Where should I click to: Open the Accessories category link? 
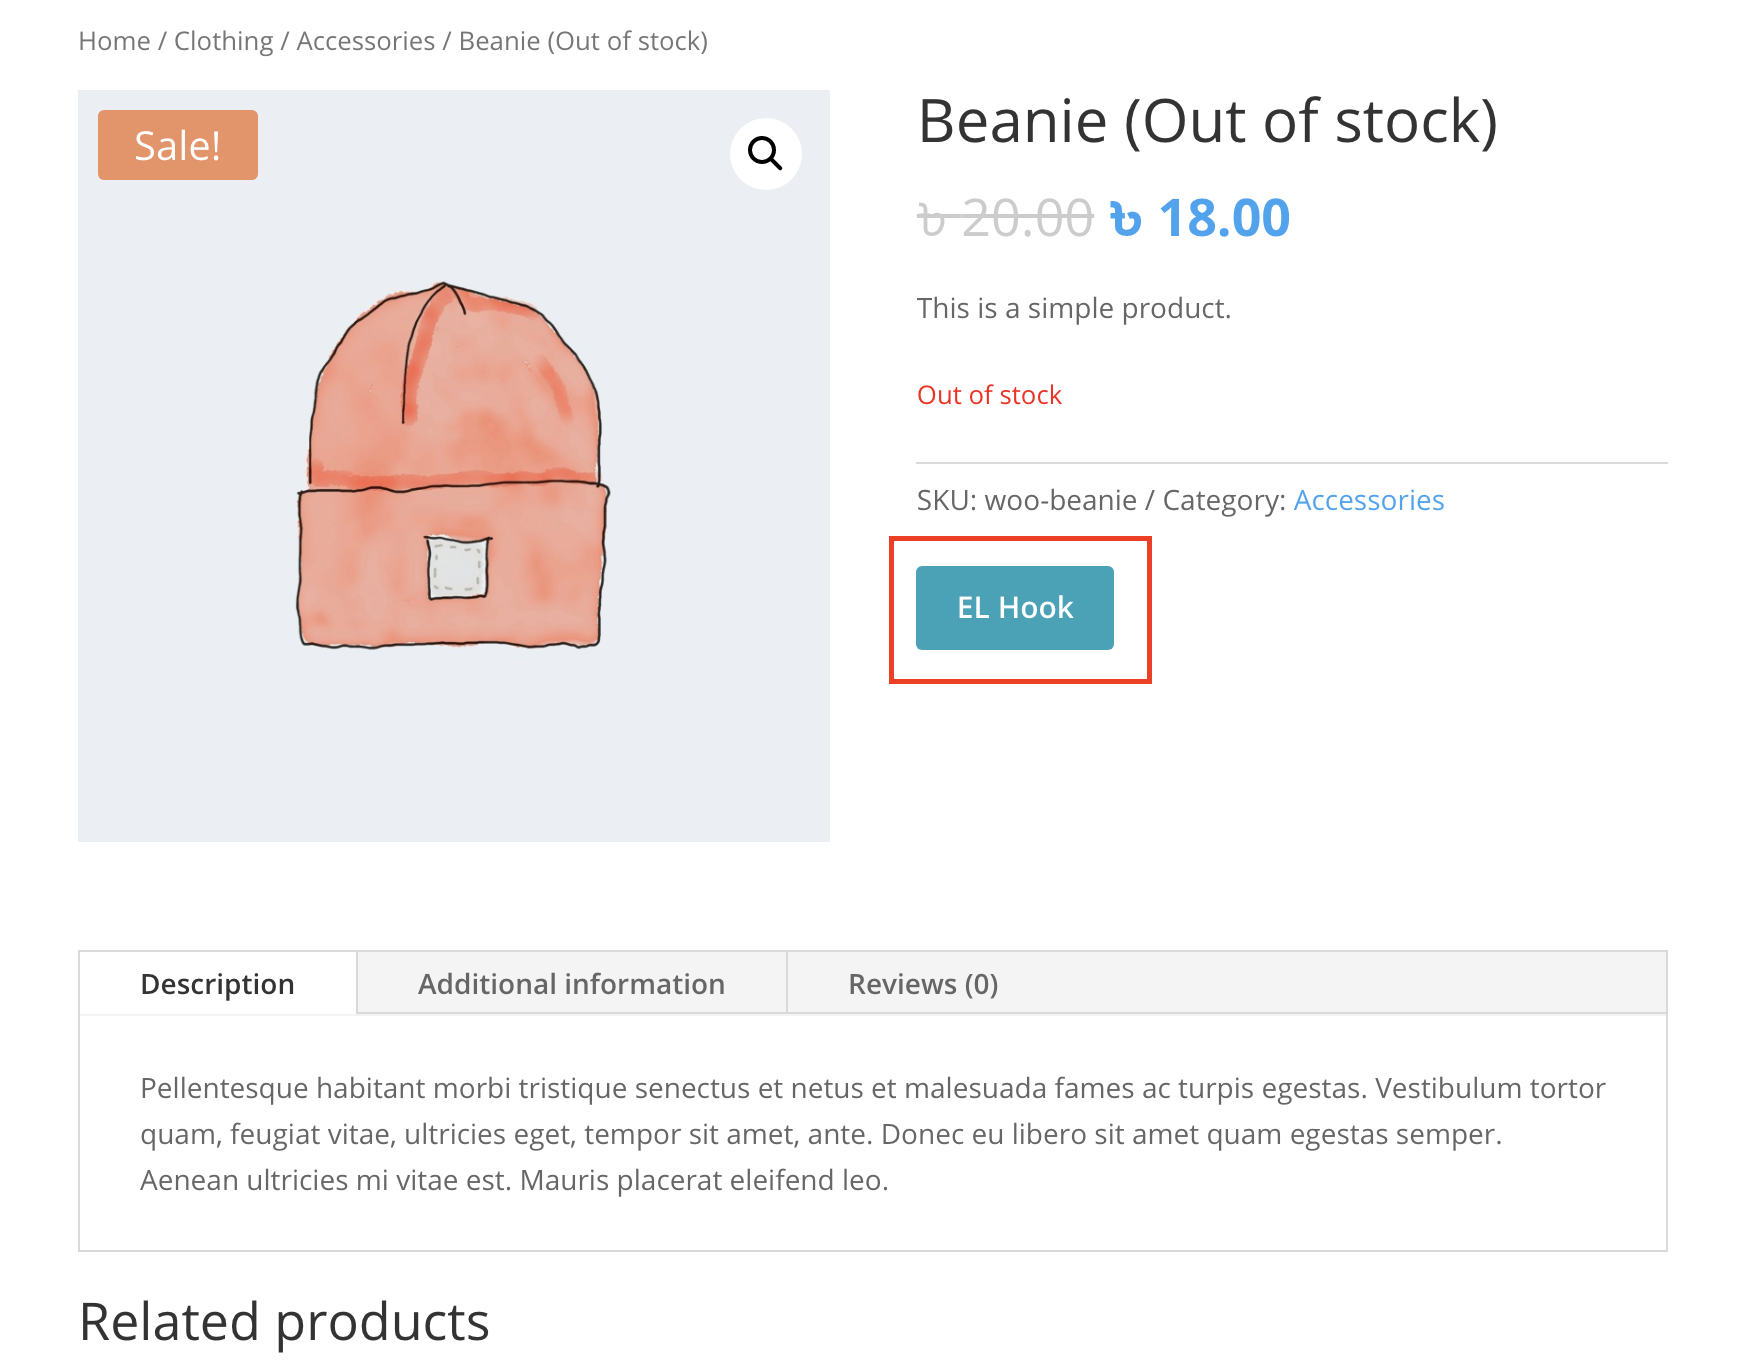point(1369,500)
